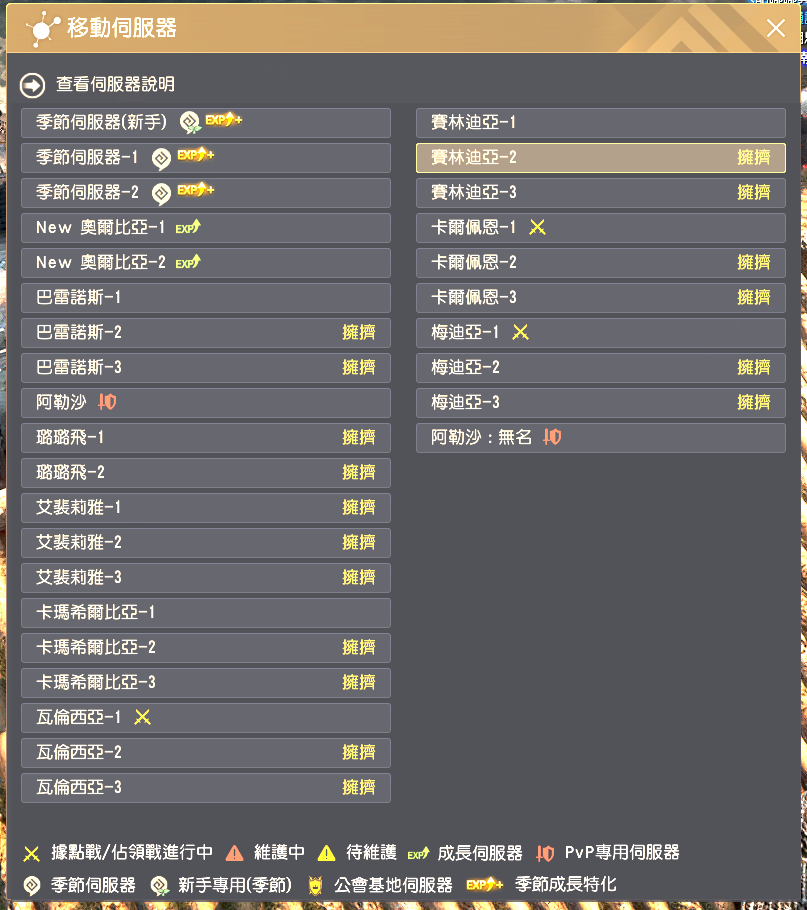Click the EXP+ icon on 季節伺服器-2
This screenshot has width=807, height=910.
coord(196,190)
